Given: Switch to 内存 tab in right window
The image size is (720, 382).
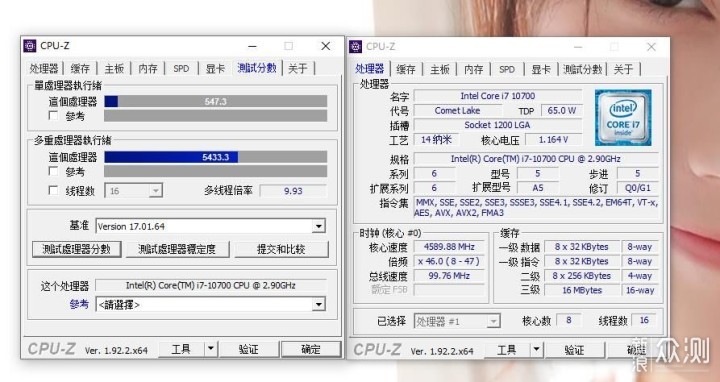Looking at the screenshot, I should 473,69.
